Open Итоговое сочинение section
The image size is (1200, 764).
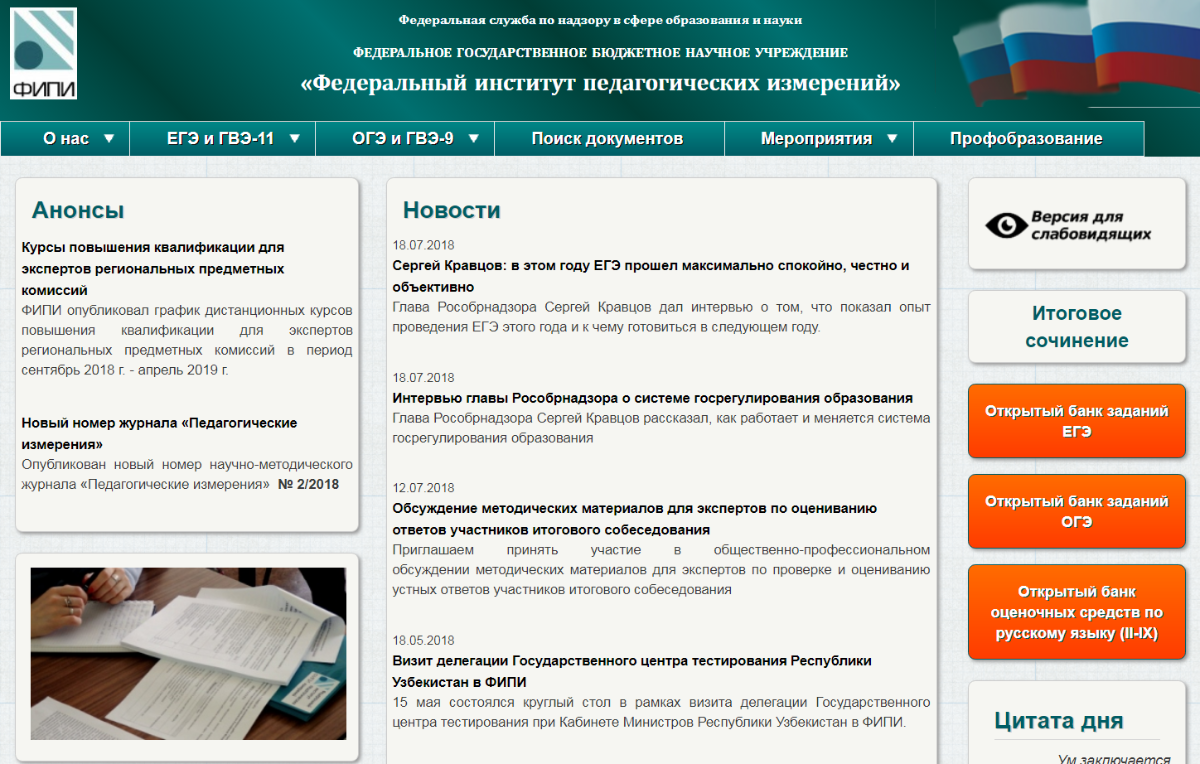click(1077, 327)
